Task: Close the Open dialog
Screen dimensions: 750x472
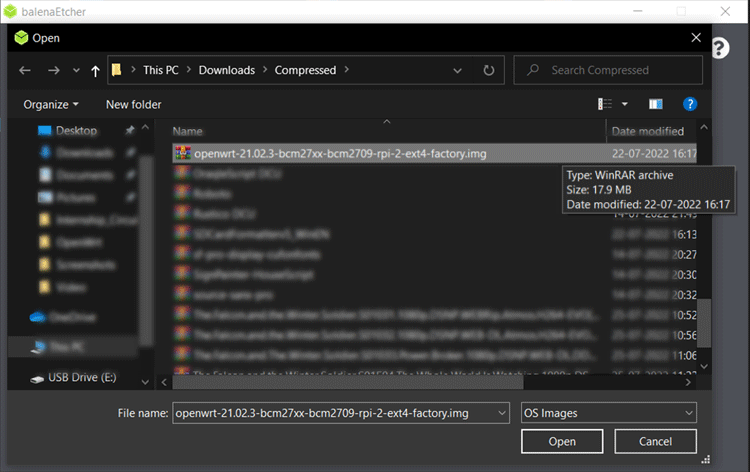Action: point(696,37)
